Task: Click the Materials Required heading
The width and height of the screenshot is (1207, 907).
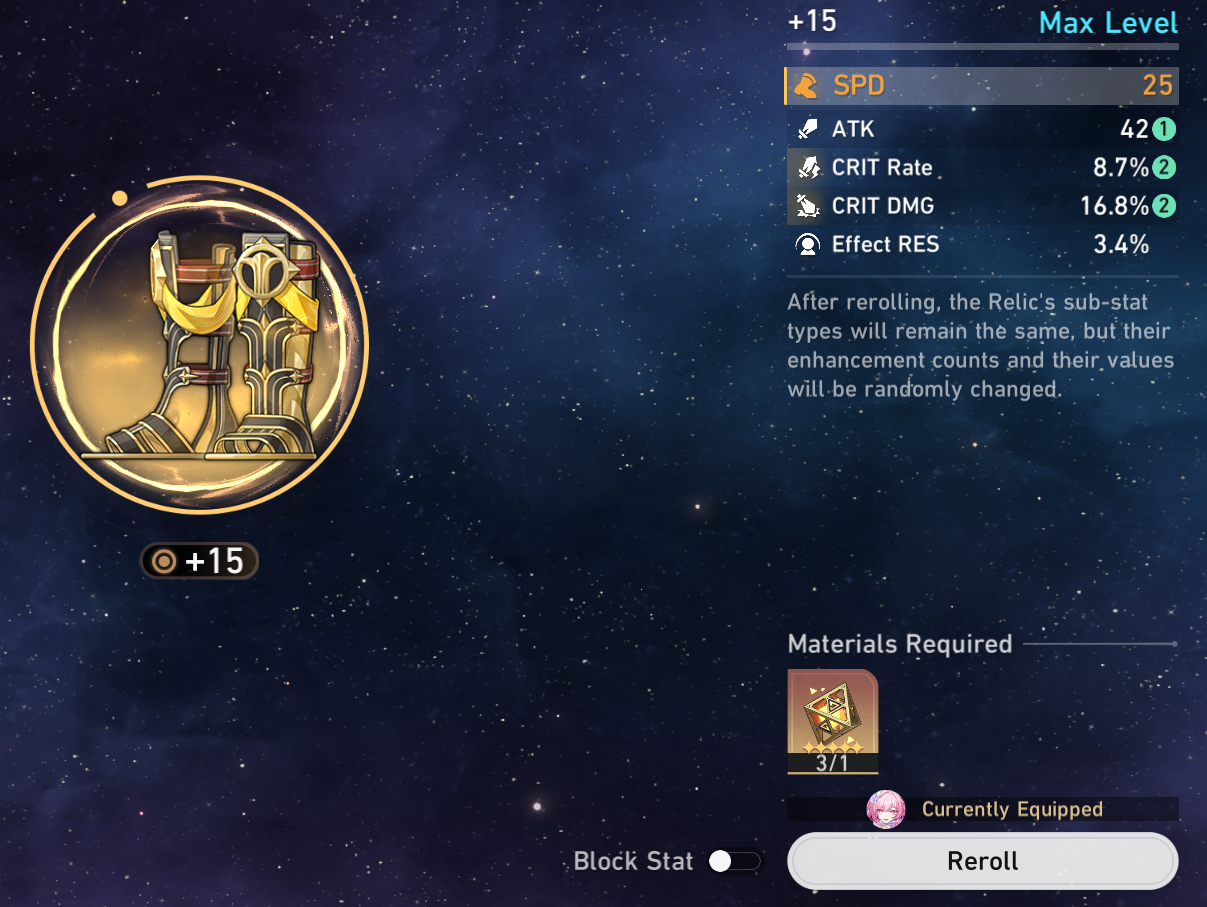Action: coord(900,644)
